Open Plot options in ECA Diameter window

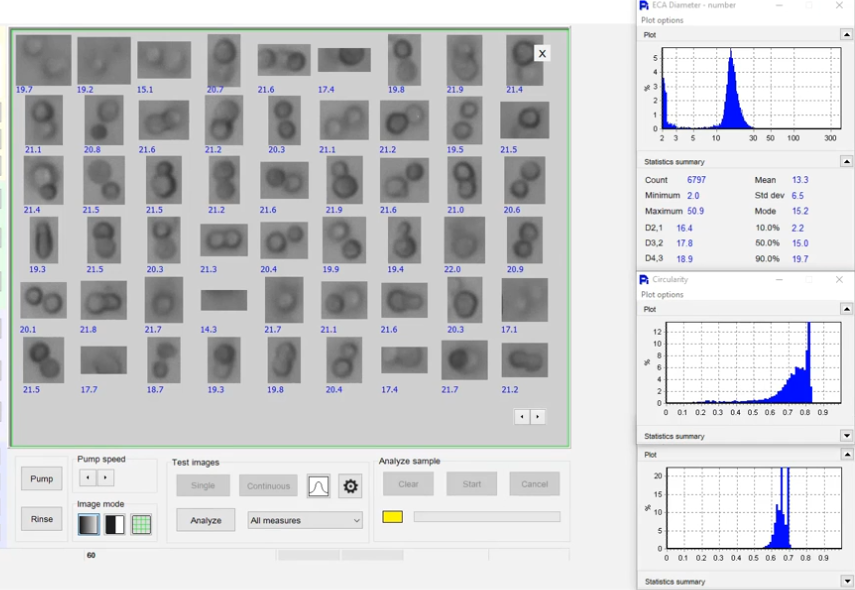pyautogui.click(x=662, y=20)
